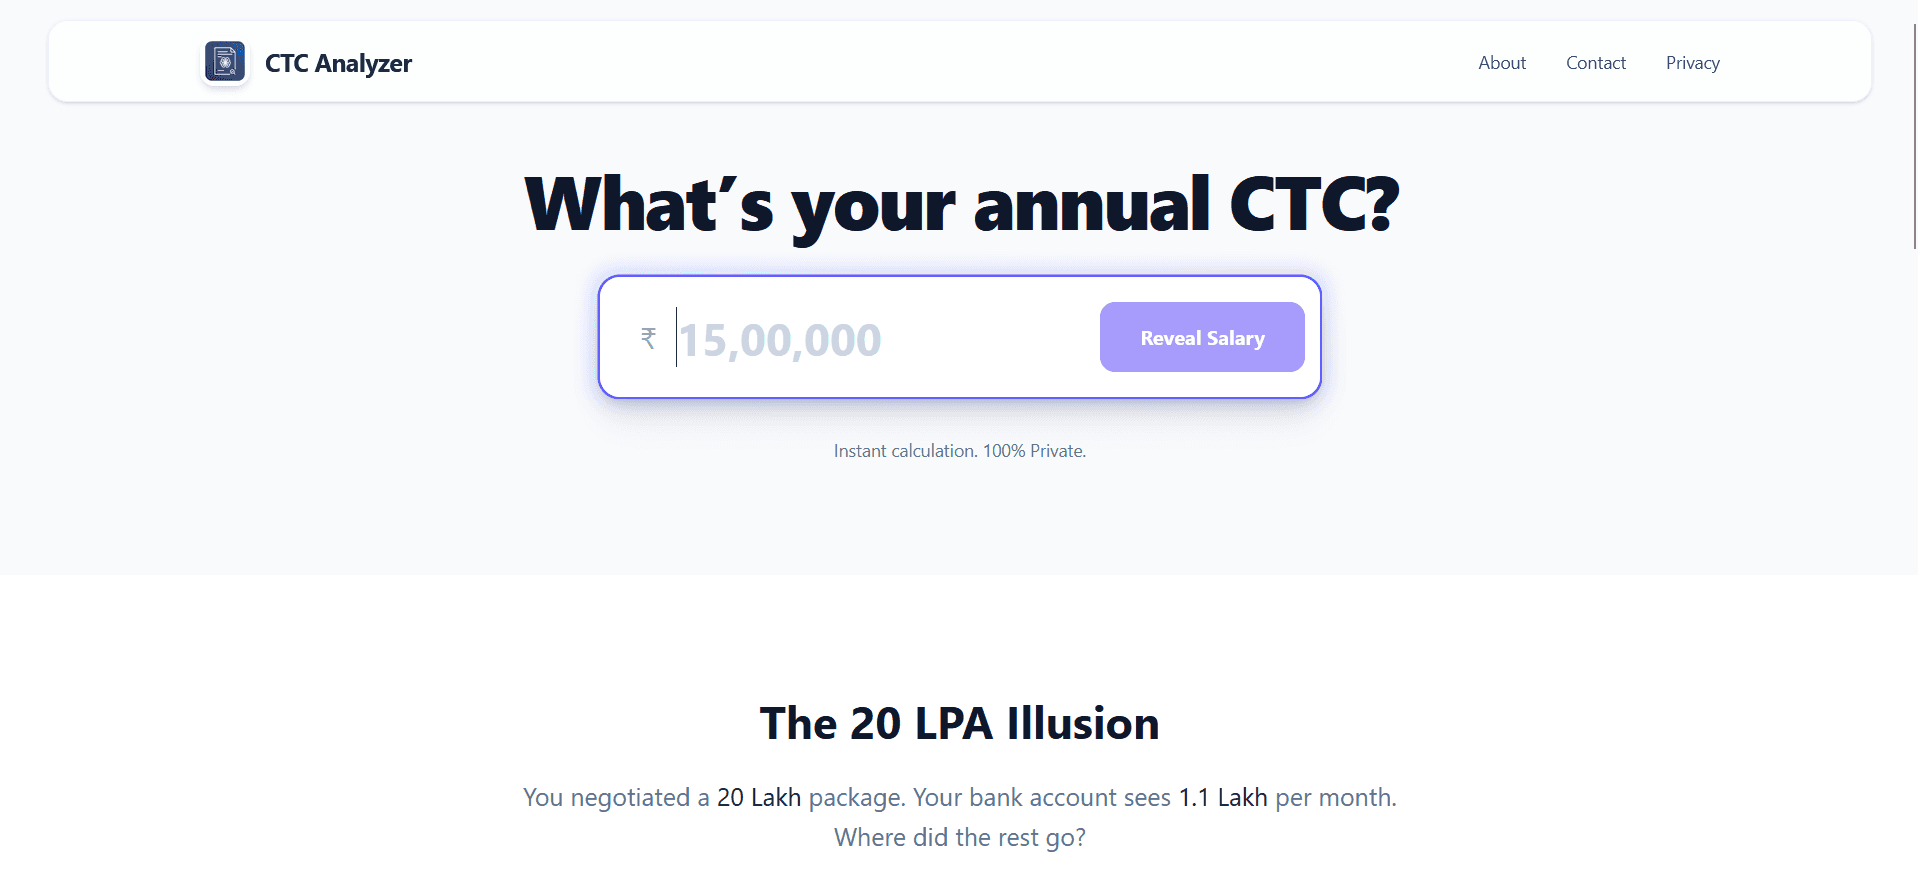Click the CTC Analyzer title text

click(338, 62)
